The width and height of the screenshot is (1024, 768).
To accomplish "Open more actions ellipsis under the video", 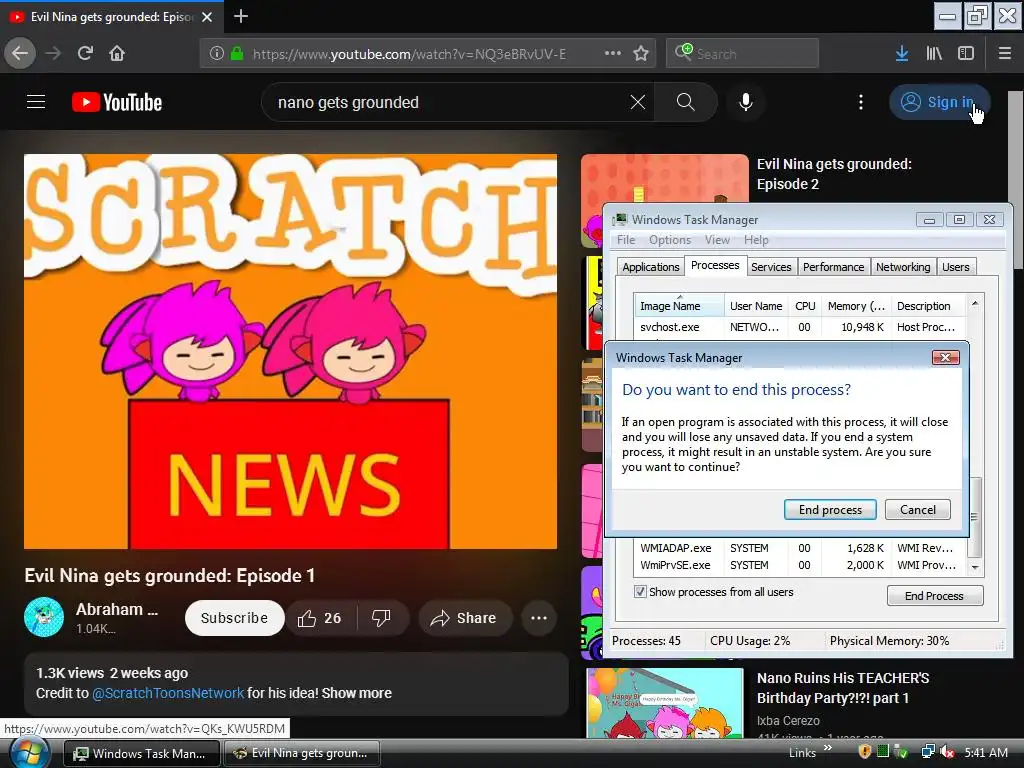I will pyautogui.click(x=539, y=618).
